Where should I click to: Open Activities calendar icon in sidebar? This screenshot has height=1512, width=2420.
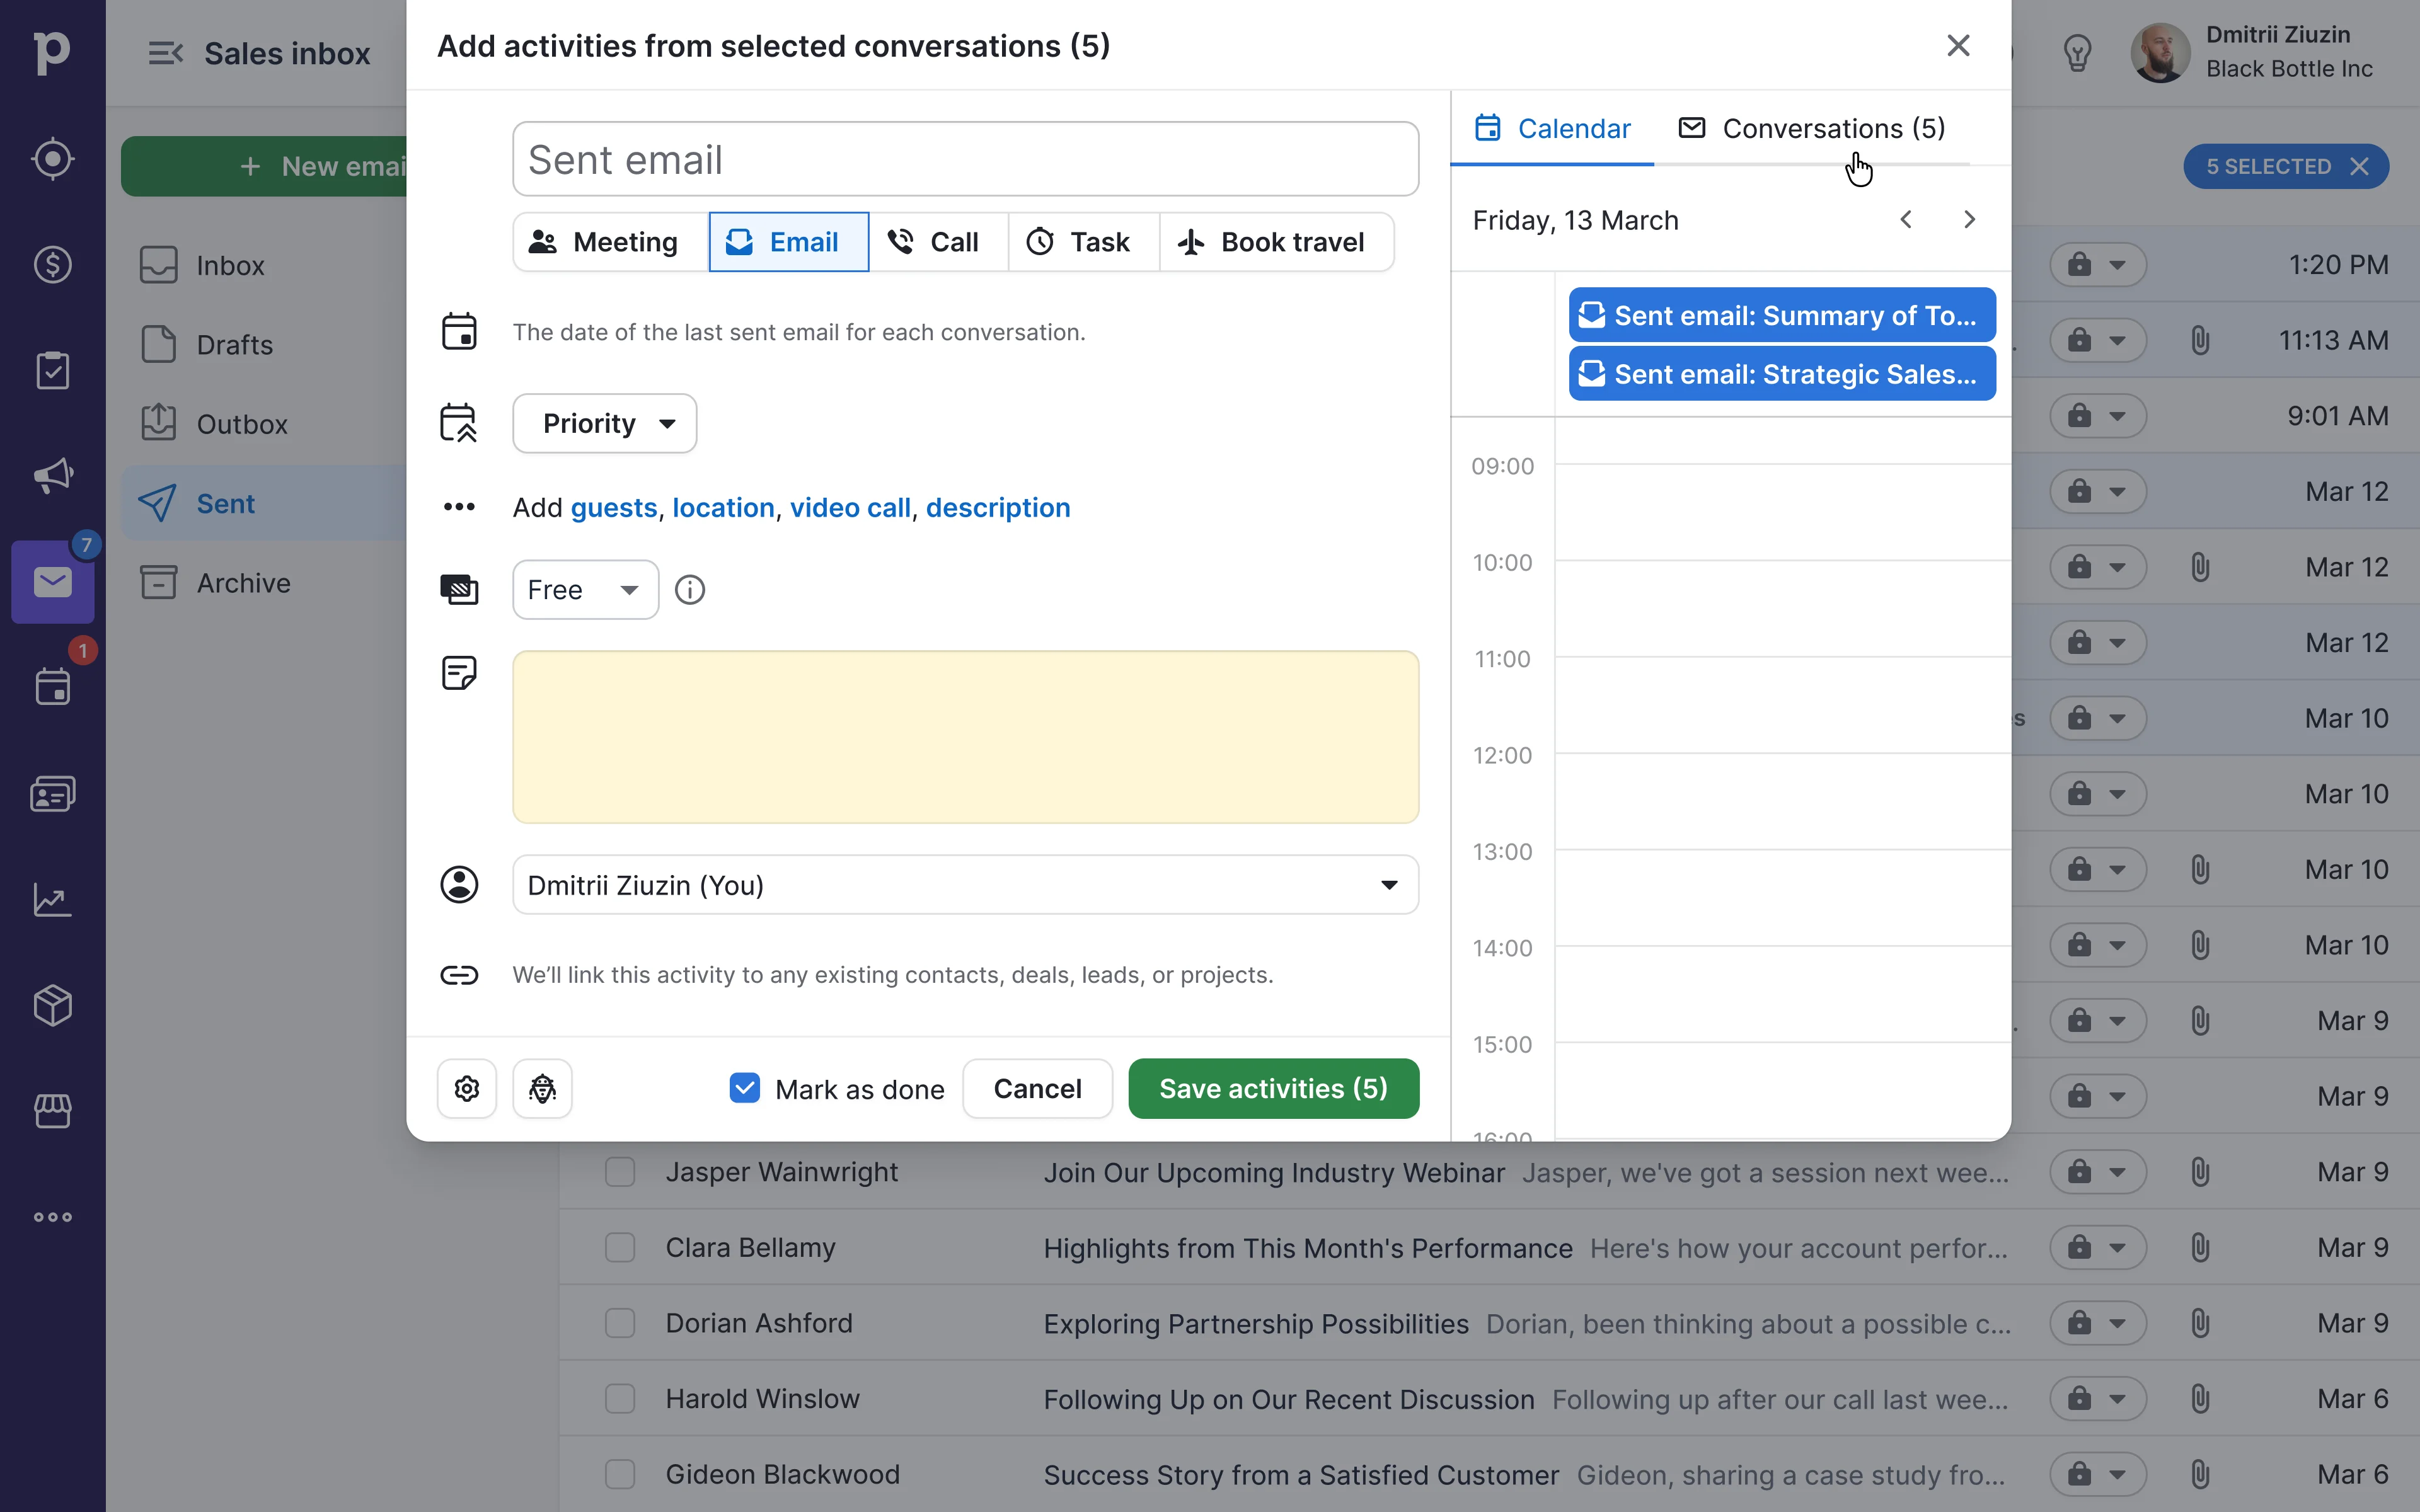(52, 687)
